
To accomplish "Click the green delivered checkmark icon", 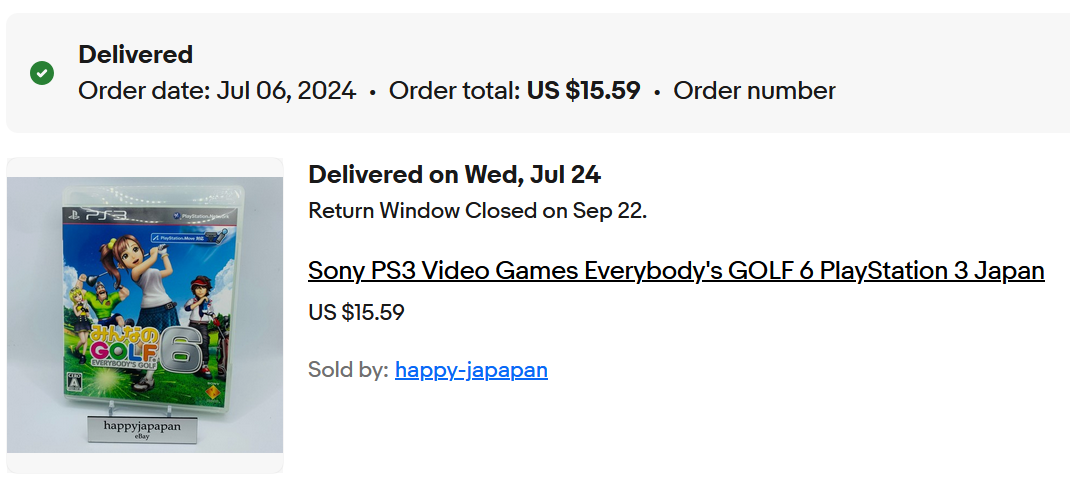I will click(42, 73).
